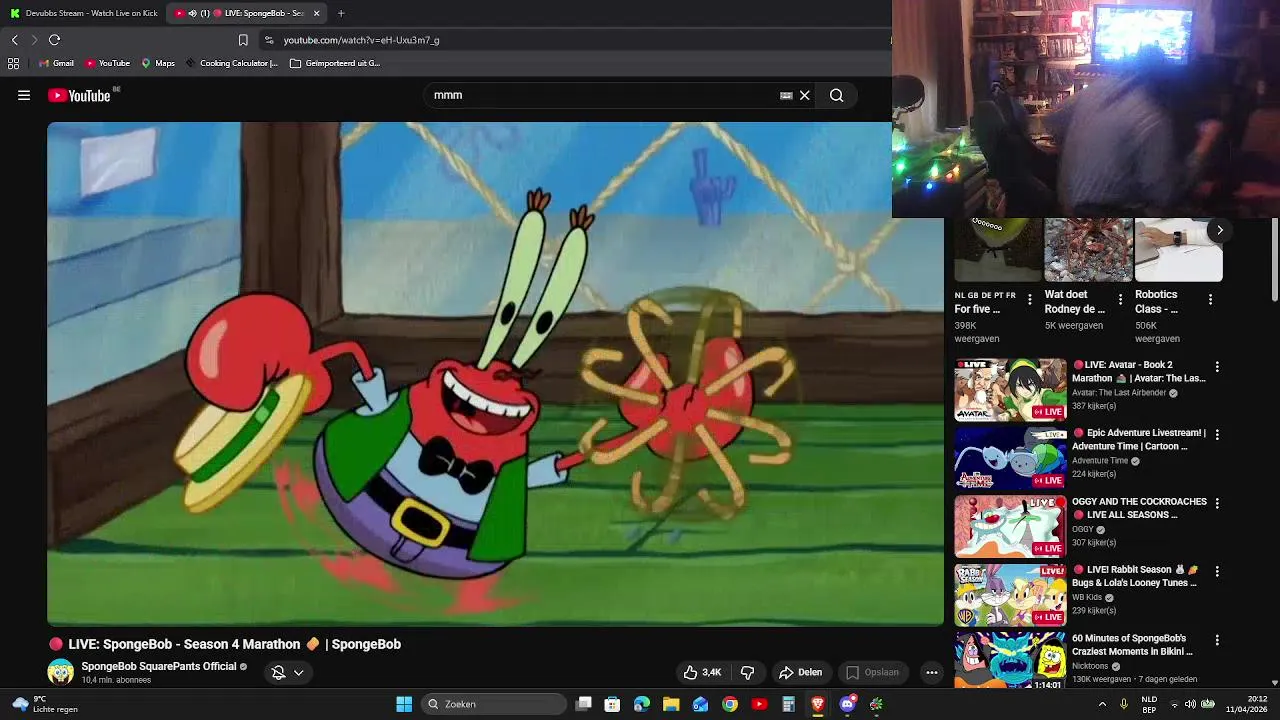Open Avatar Book 2 Marathon video title

1139,372
